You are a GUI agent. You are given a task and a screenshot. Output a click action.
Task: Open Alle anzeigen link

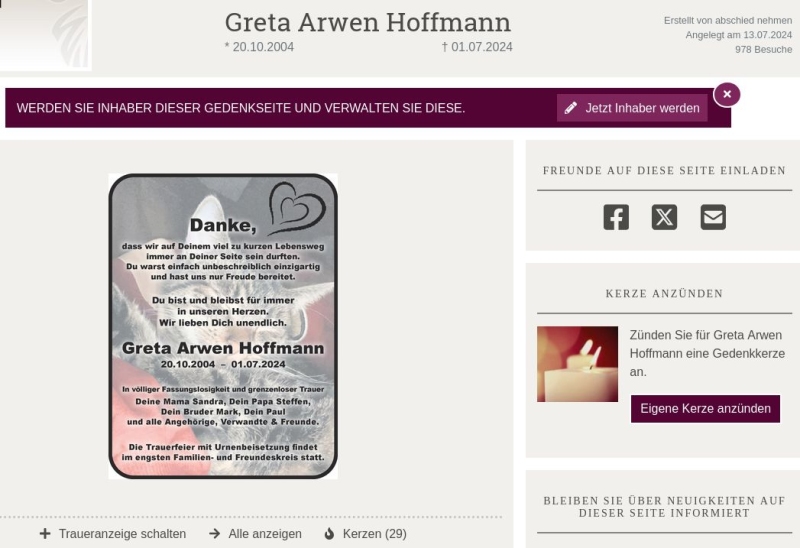click(x=265, y=534)
